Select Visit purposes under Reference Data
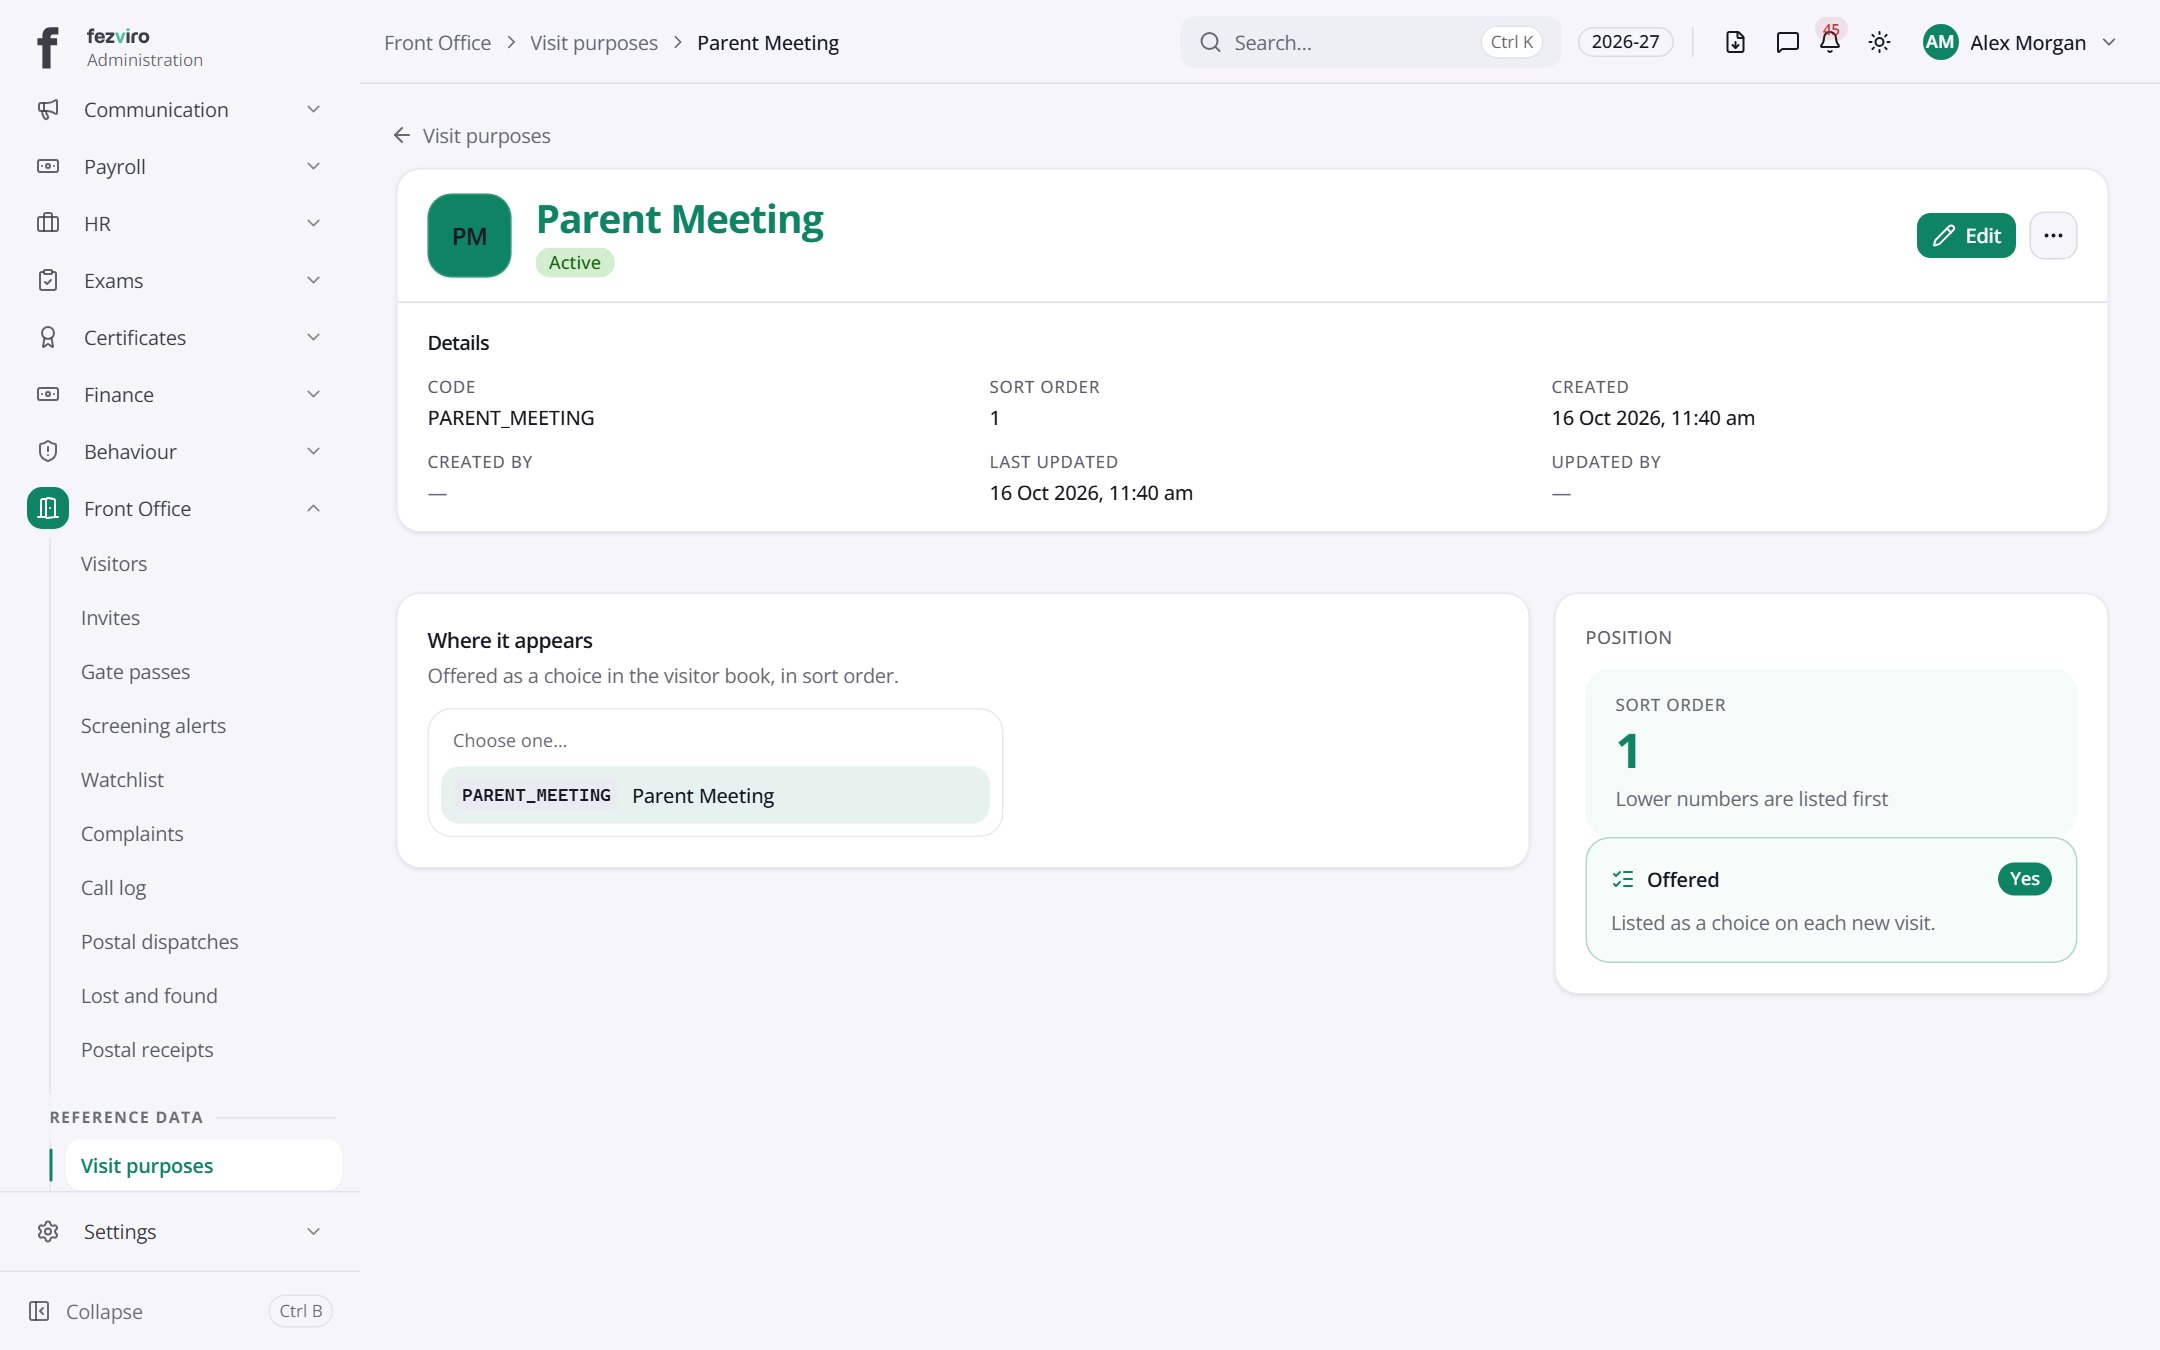Viewport: 2160px width, 1350px height. (x=204, y=1166)
